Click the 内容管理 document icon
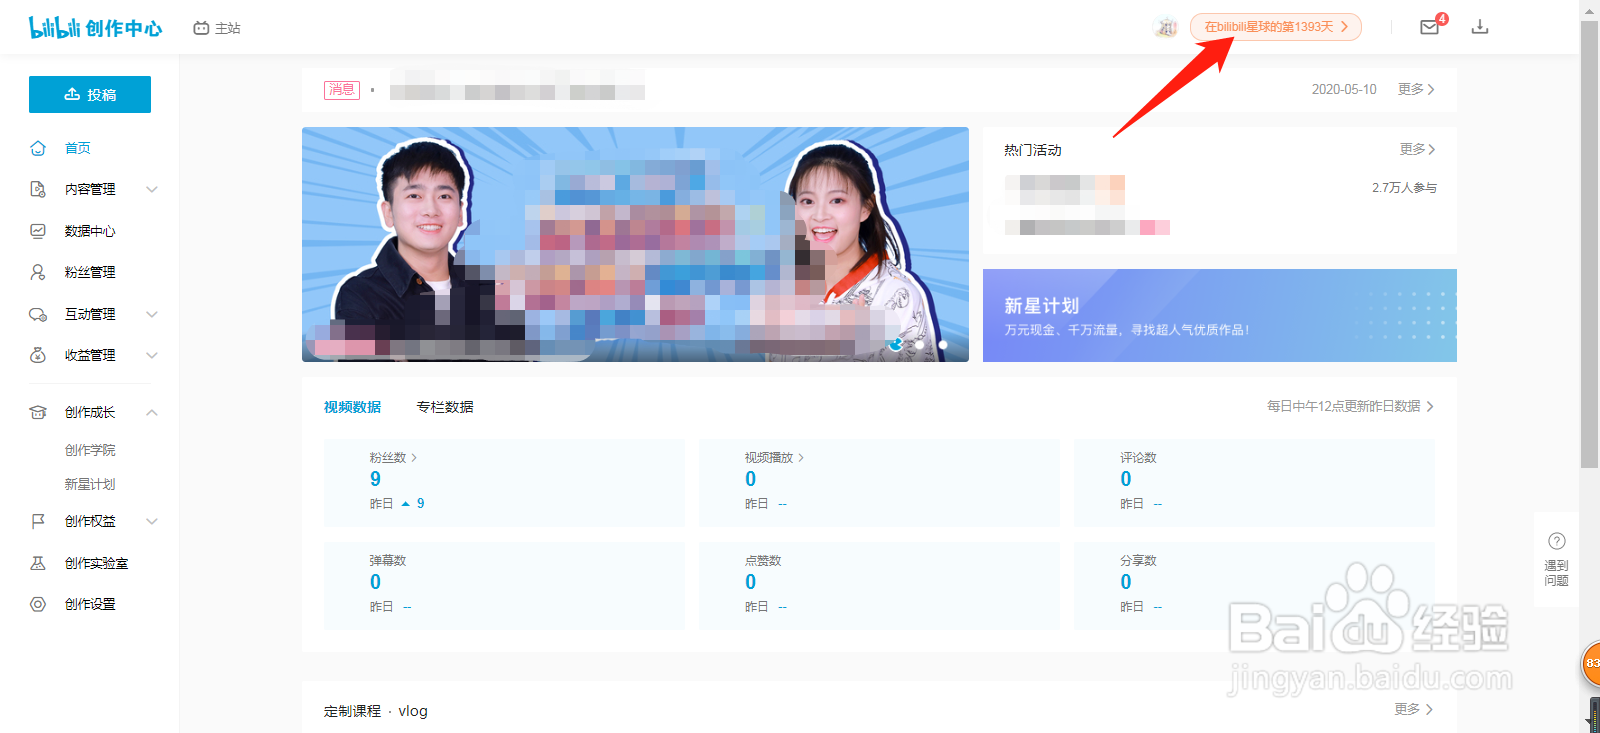 (x=38, y=189)
